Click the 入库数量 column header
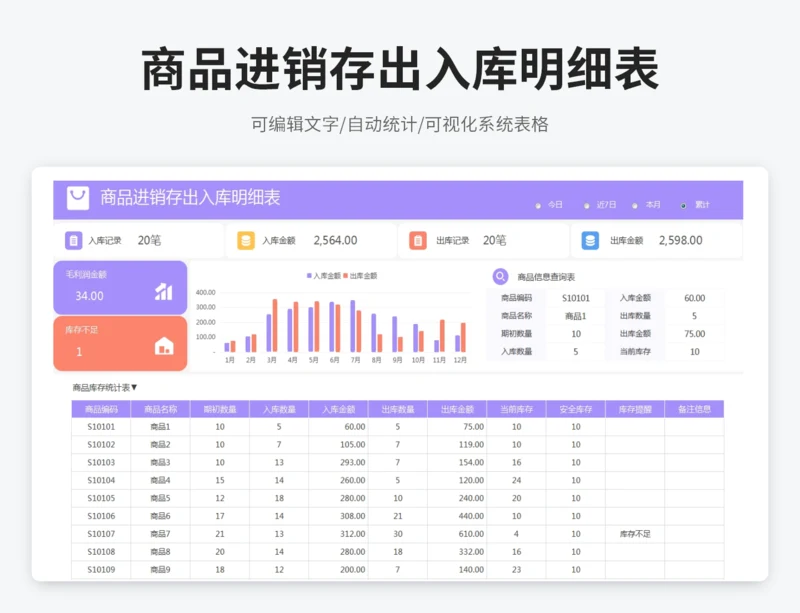This screenshot has width=800, height=613. [279, 409]
